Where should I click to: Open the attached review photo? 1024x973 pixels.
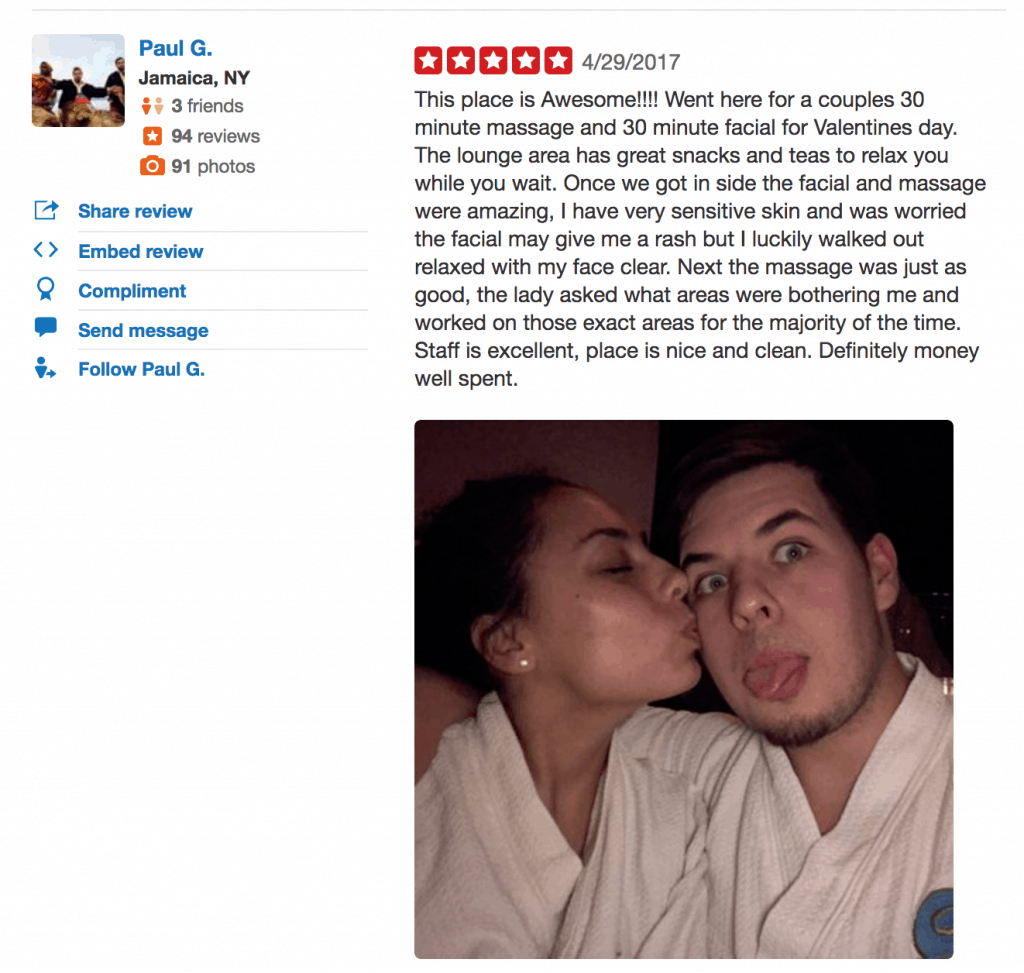point(684,689)
